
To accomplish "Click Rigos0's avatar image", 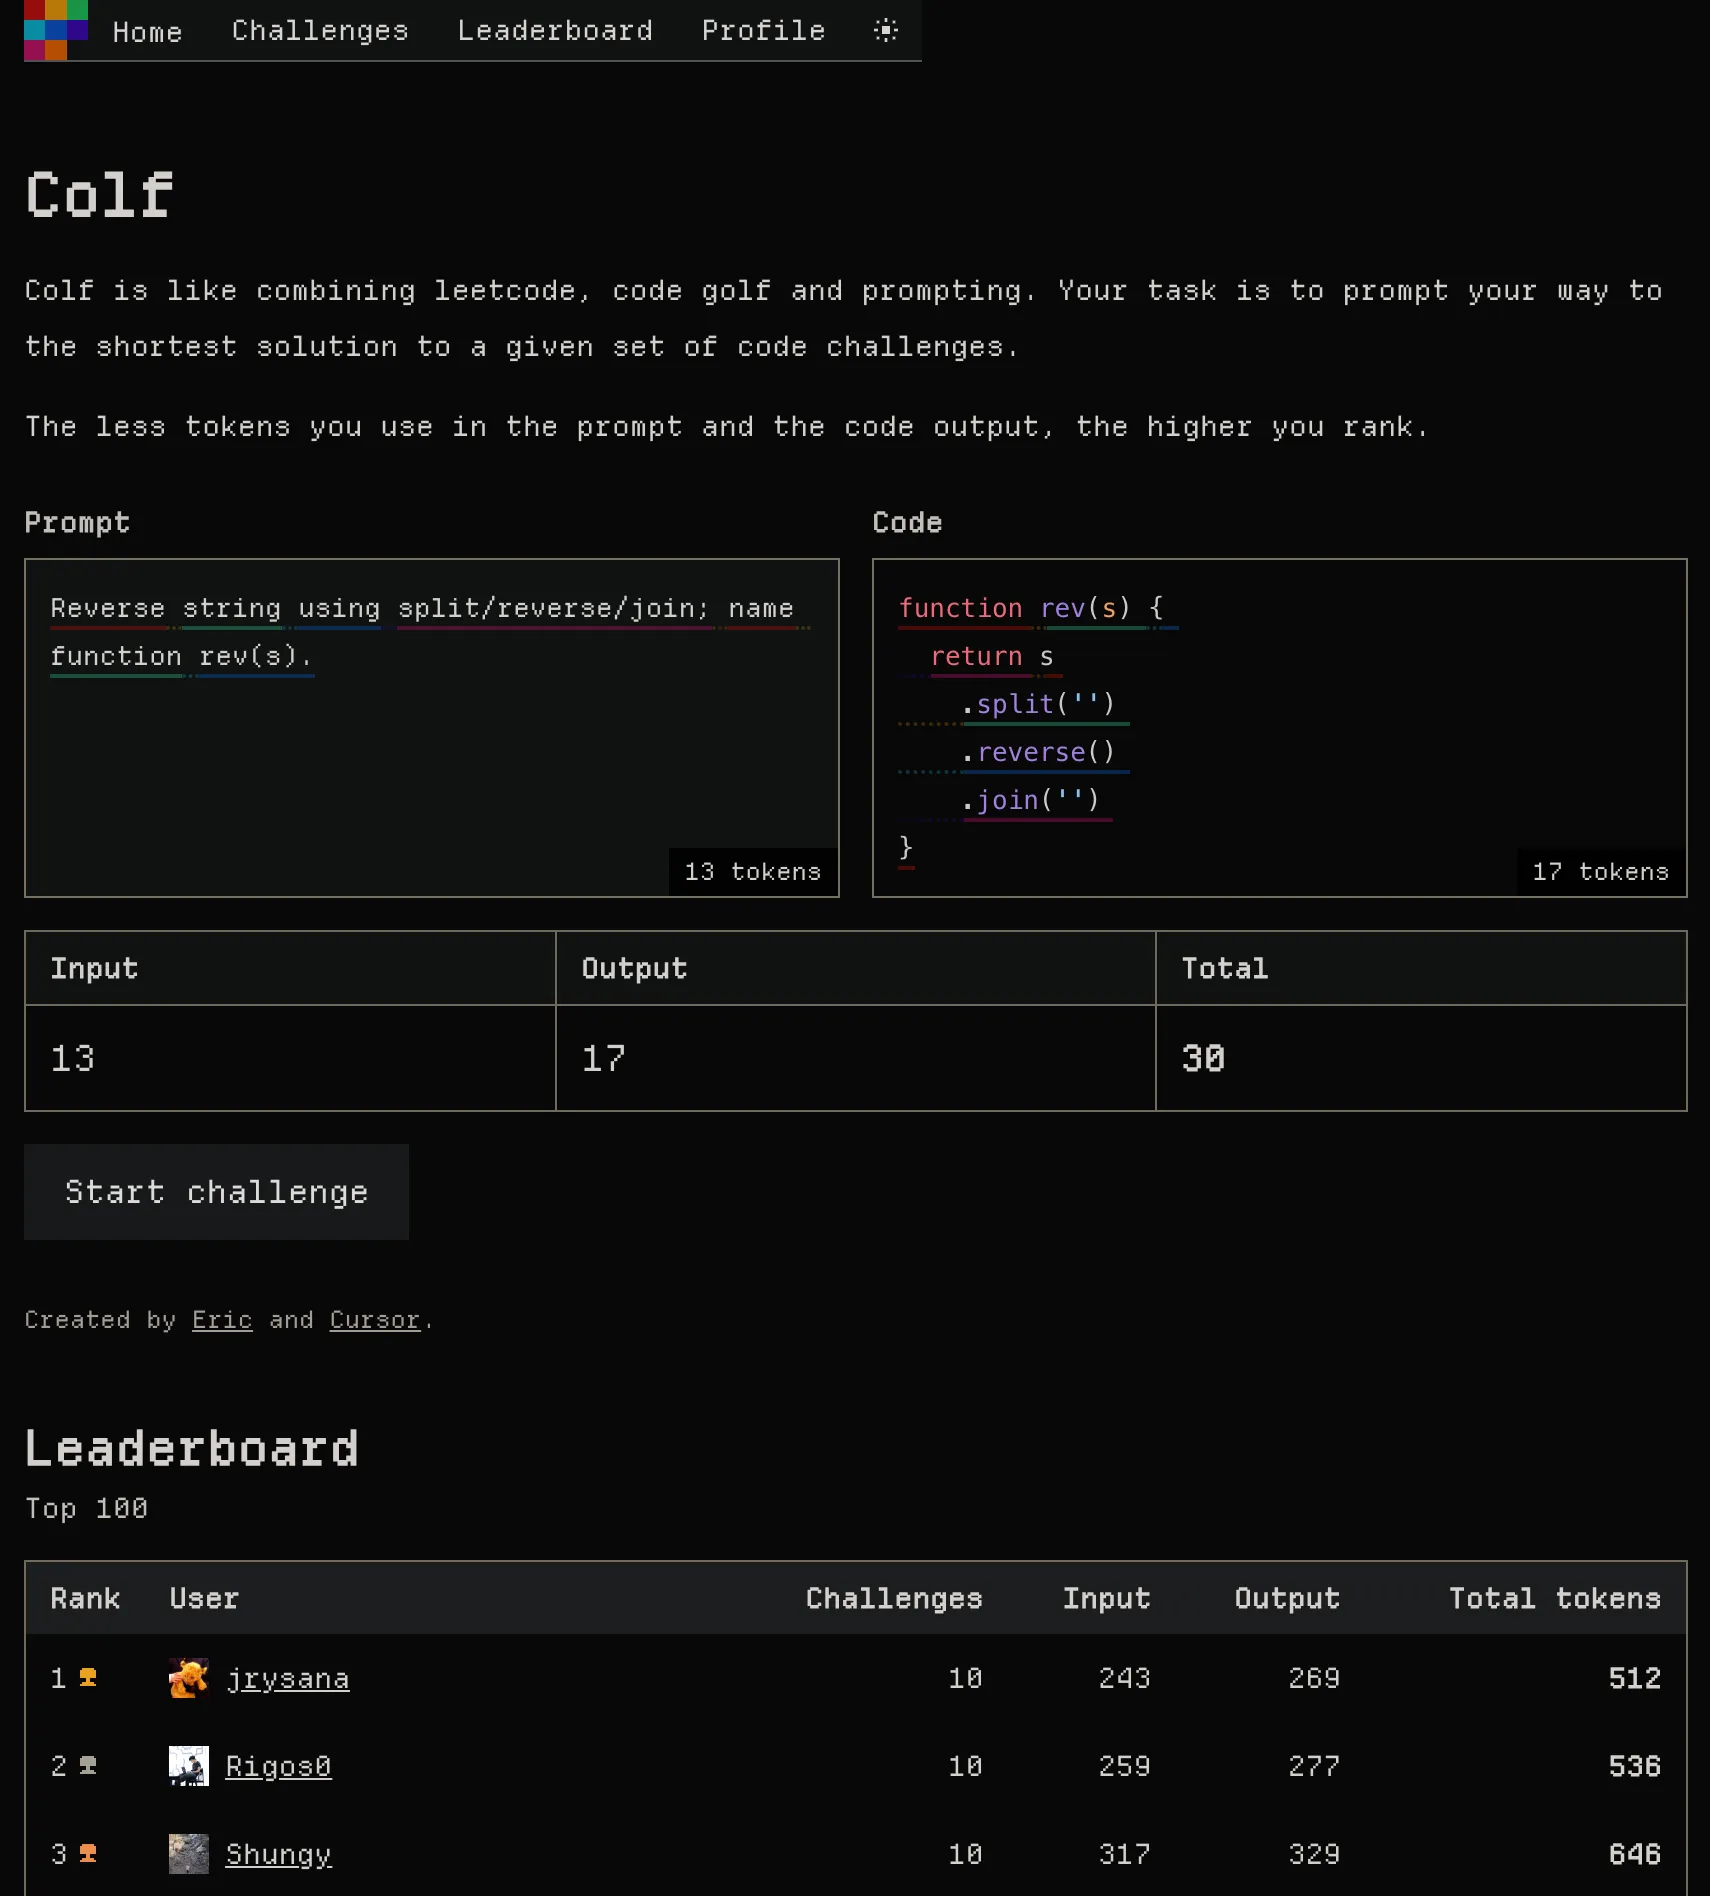I will [x=188, y=1766].
